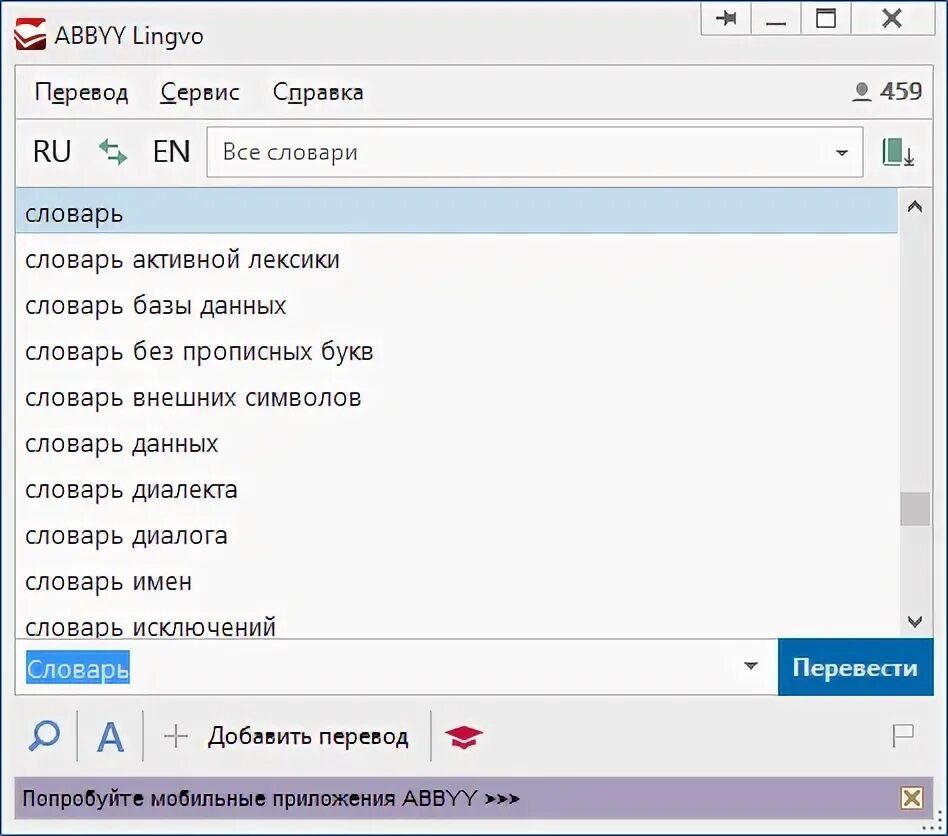Click the gray flag icon
948x836 pixels.
click(x=903, y=736)
